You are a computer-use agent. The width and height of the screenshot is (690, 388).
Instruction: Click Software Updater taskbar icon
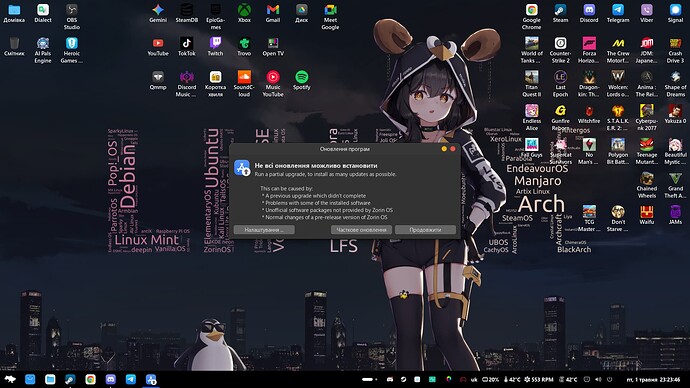pos(151,379)
